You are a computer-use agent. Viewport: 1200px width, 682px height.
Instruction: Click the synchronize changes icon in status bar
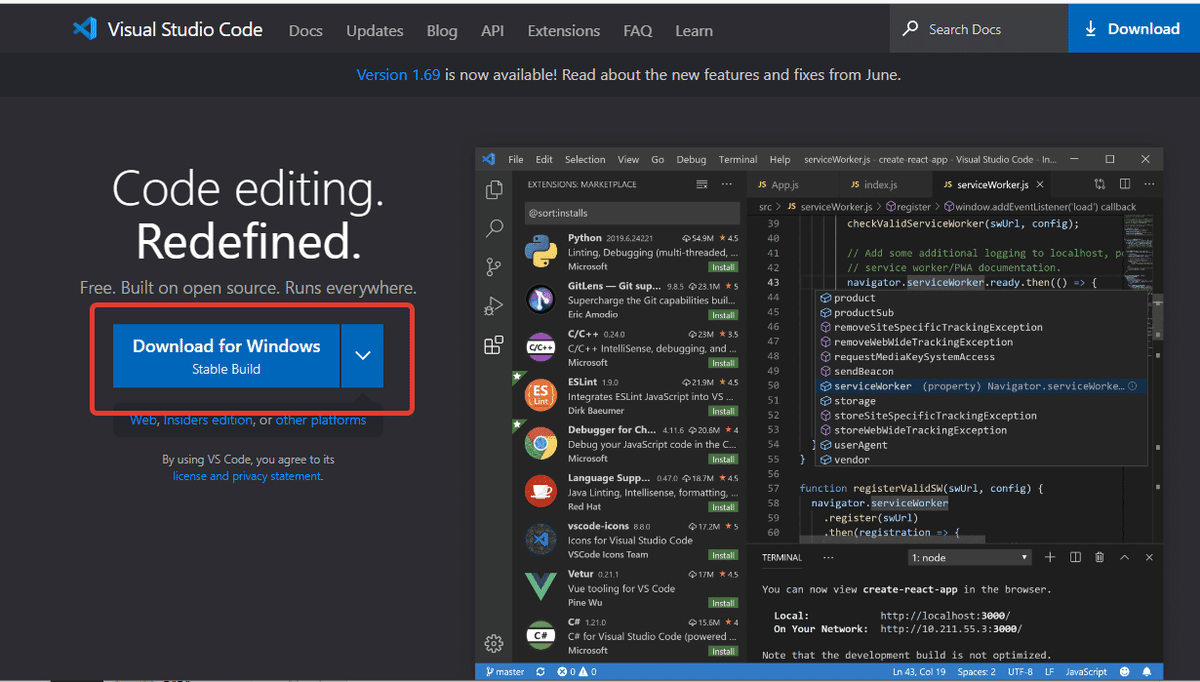tap(541, 672)
